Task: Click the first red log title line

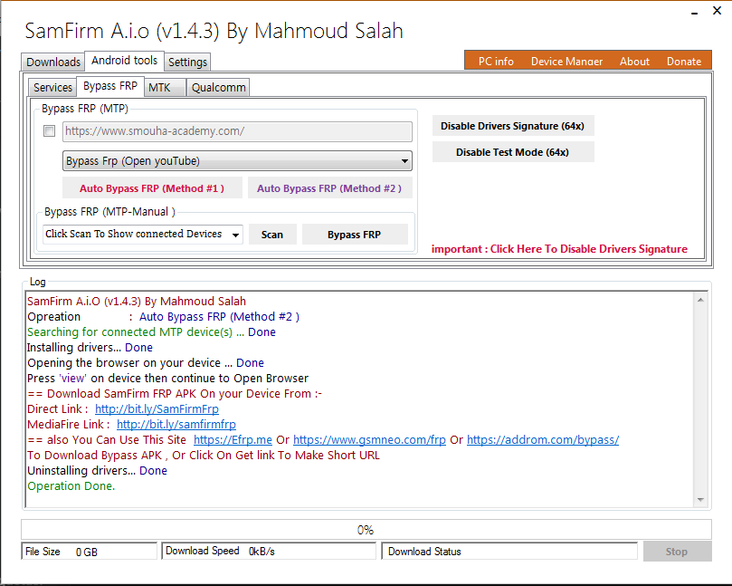Action: [x=136, y=301]
